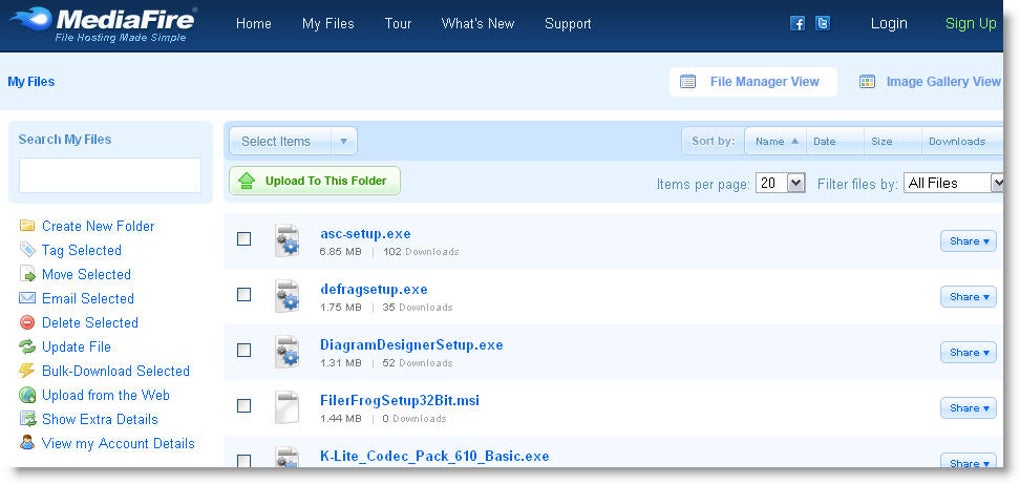Click the Update File refresh icon
Viewport: 1020px width, 484px height.
tap(27, 346)
